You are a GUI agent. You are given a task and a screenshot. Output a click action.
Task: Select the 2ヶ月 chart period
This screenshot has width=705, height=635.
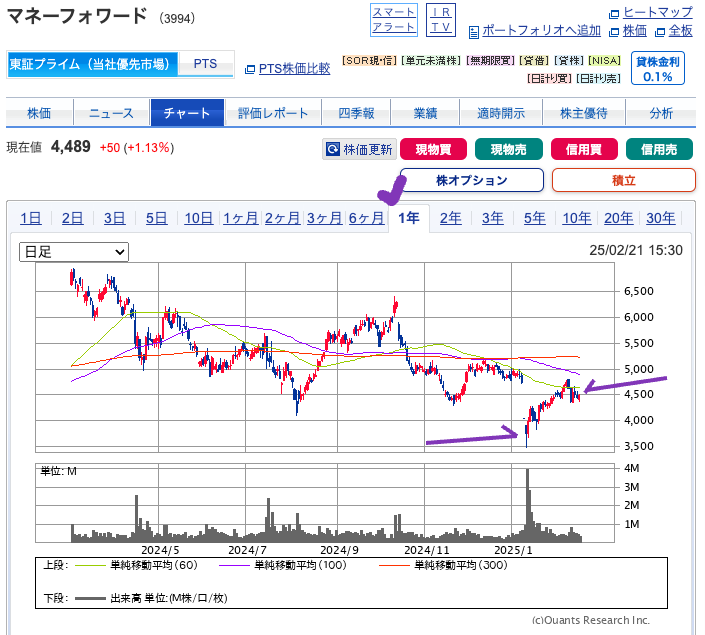[282, 218]
